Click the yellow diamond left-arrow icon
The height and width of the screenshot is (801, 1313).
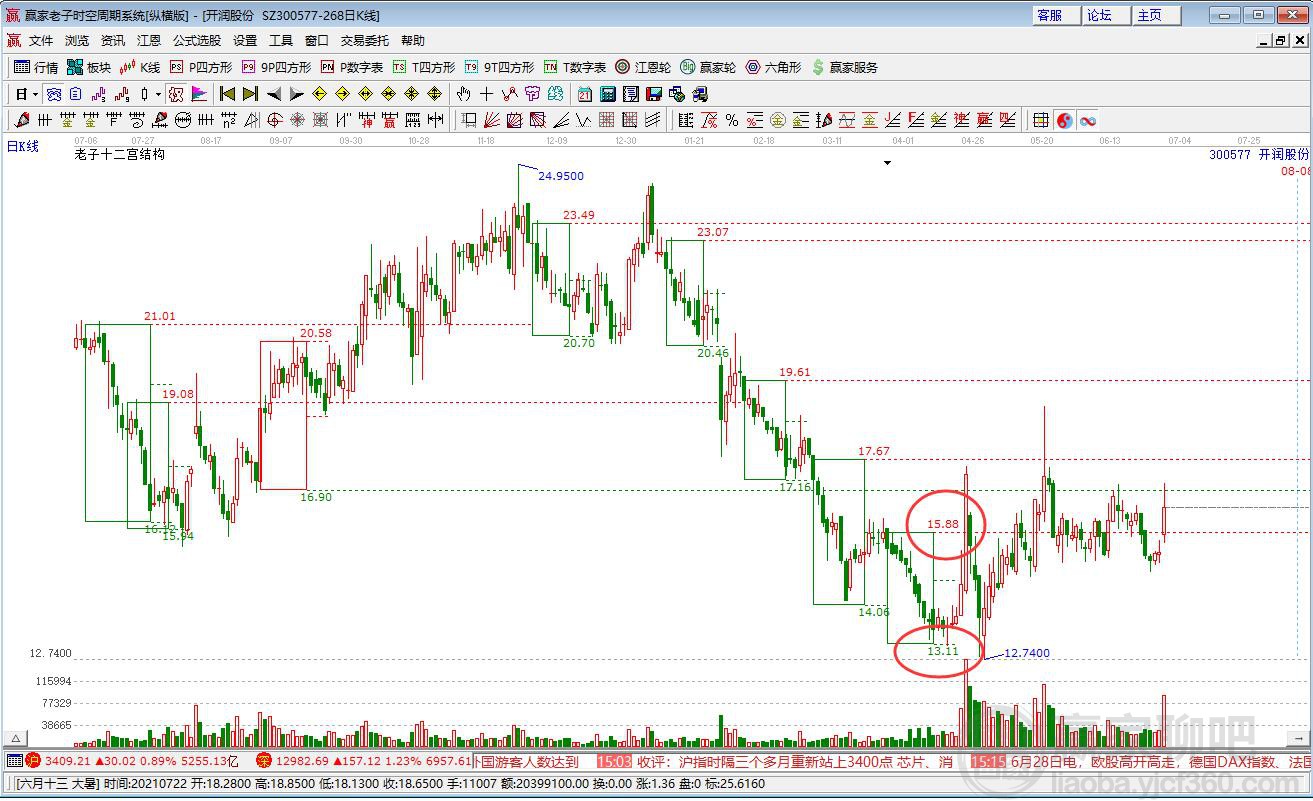click(x=319, y=94)
